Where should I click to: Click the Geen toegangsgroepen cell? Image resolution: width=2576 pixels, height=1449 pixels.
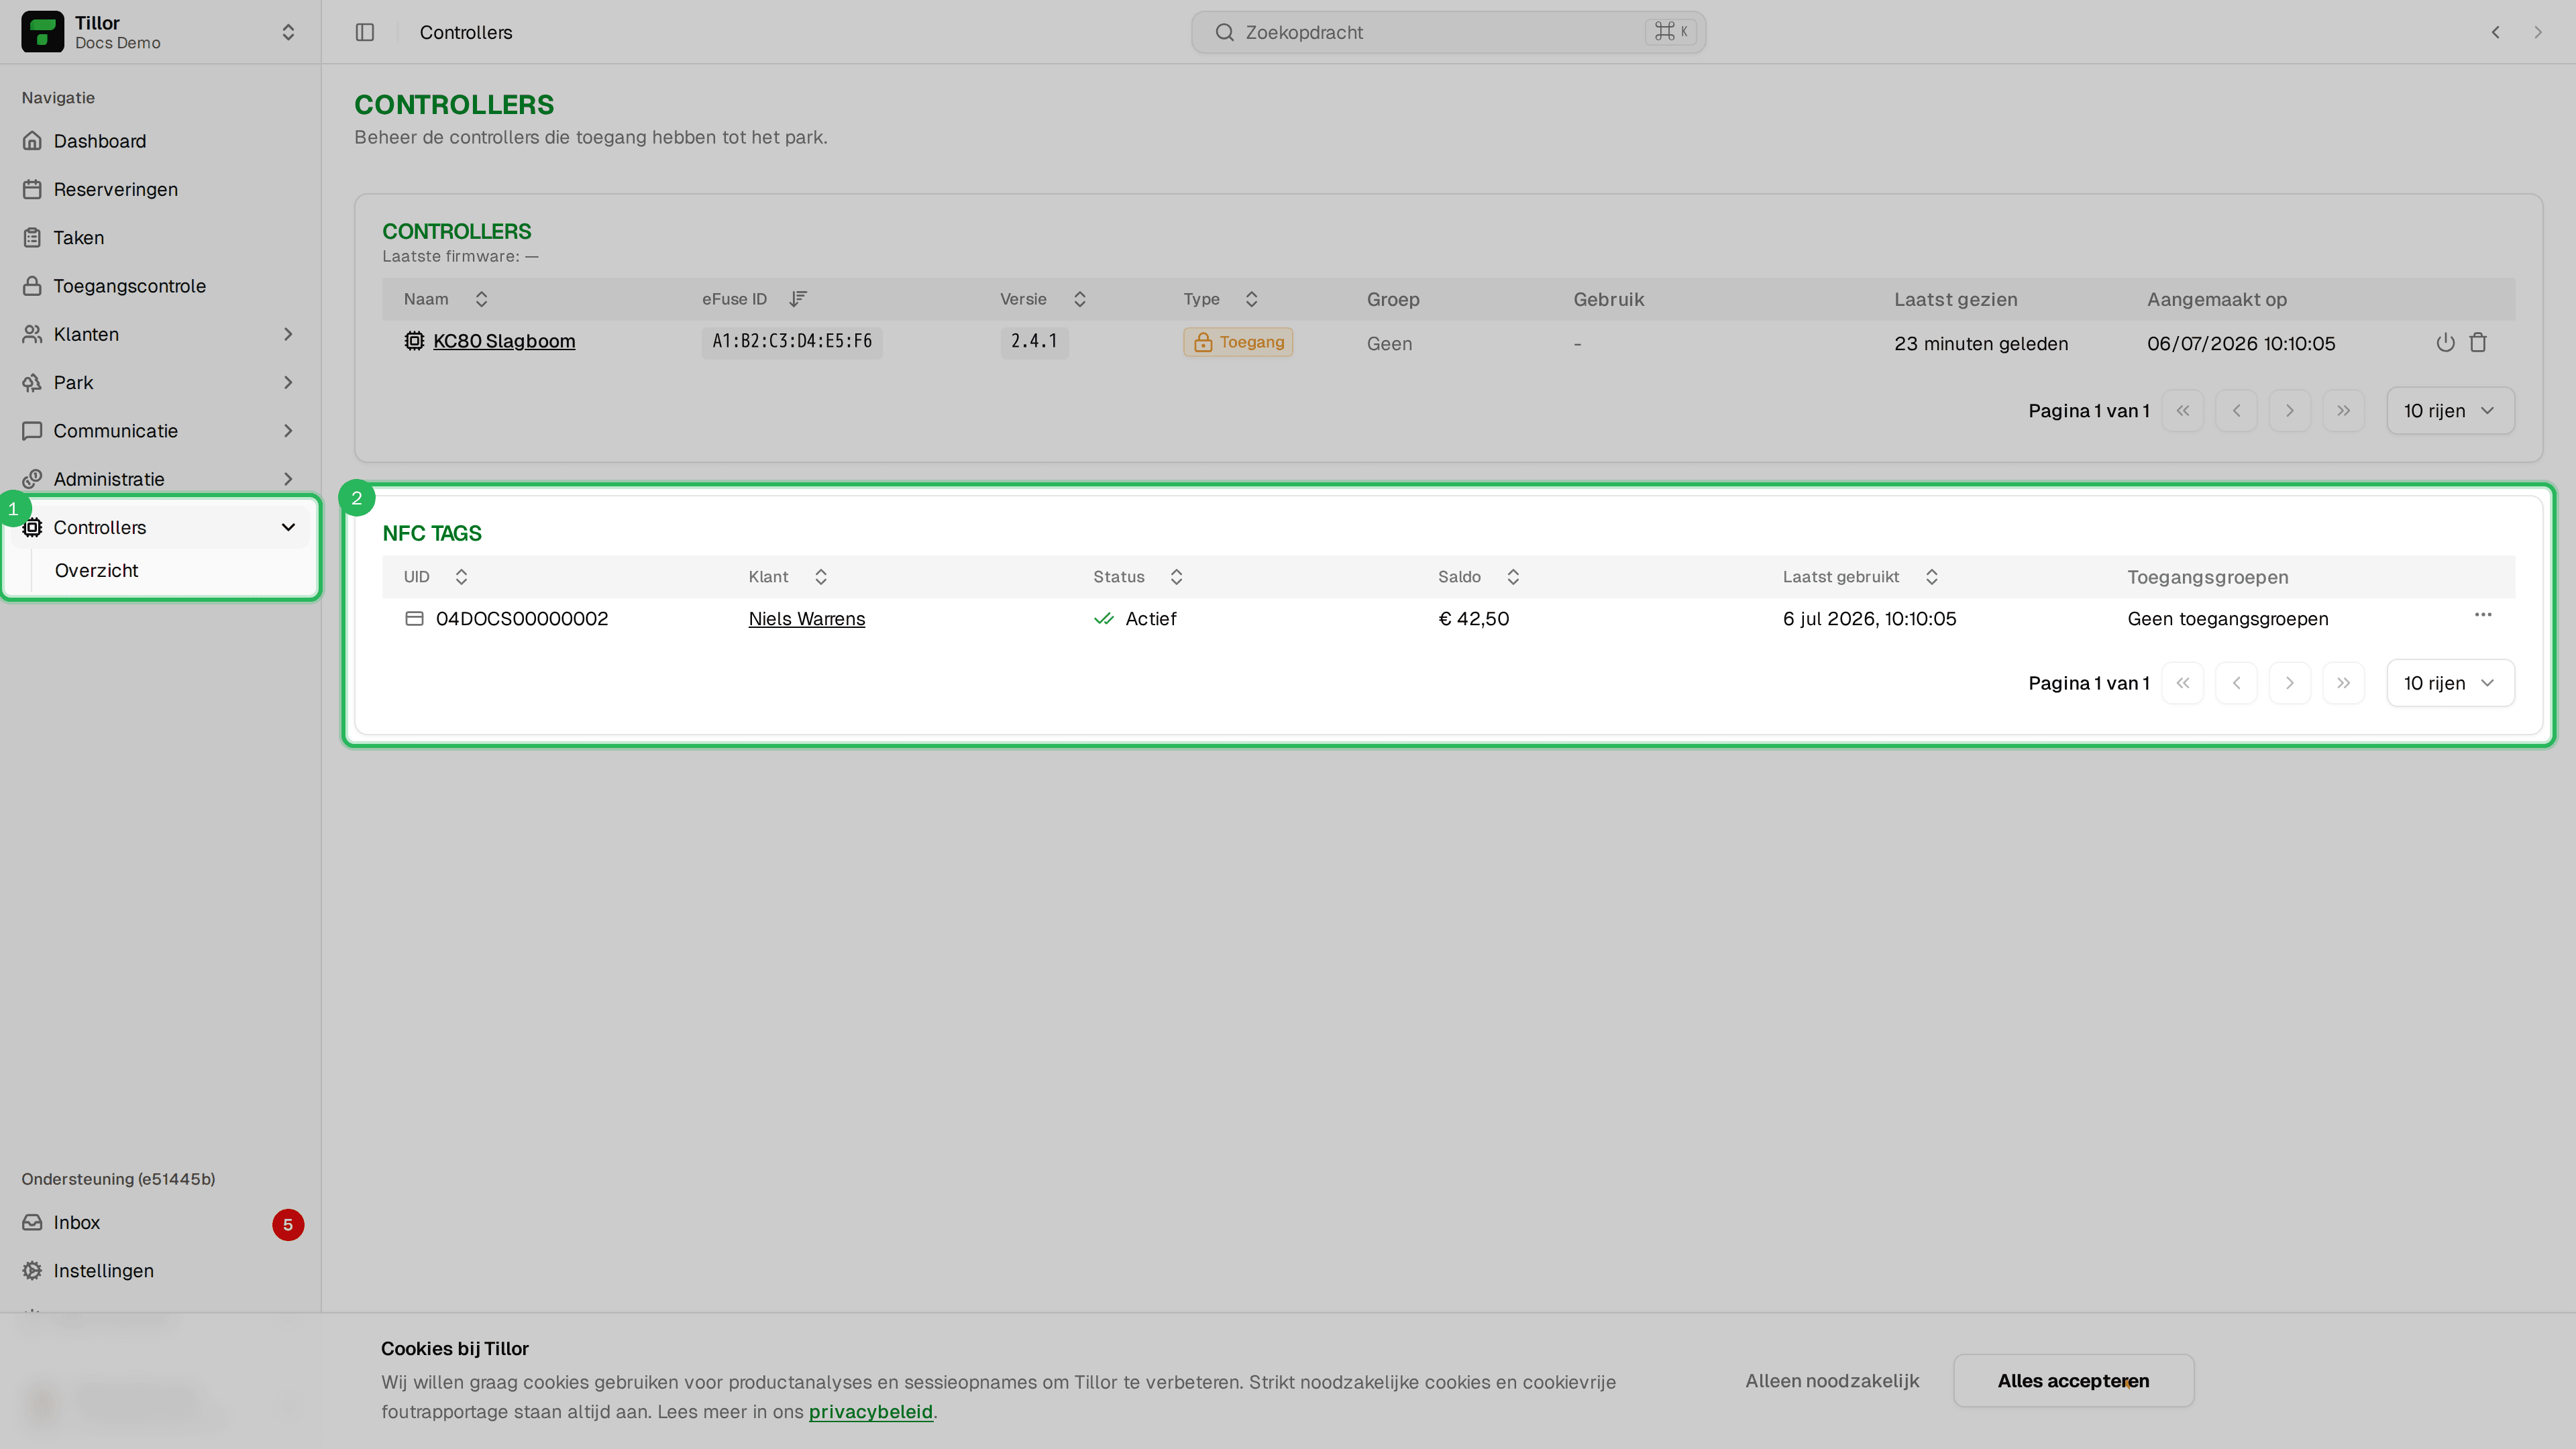tap(2228, 619)
